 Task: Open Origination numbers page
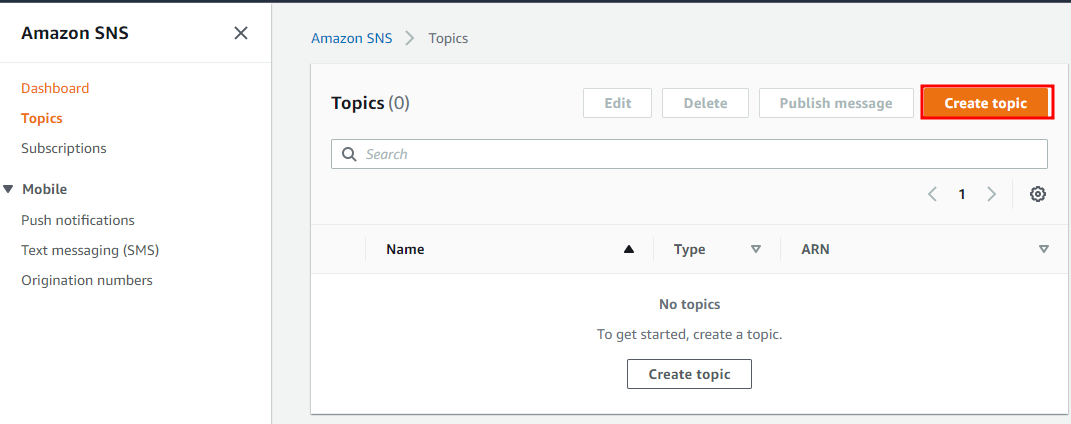pyautogui.click(x=87, y=280)
